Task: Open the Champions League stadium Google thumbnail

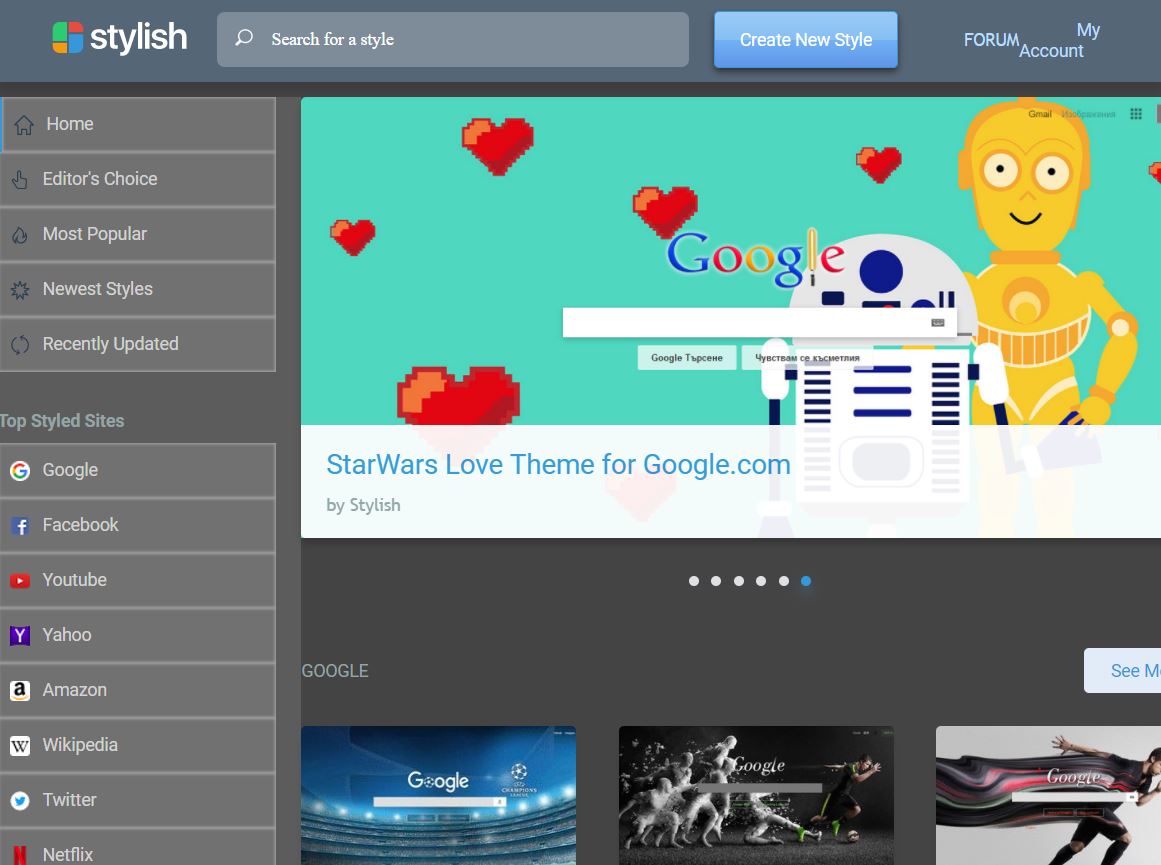Action: 438,795
